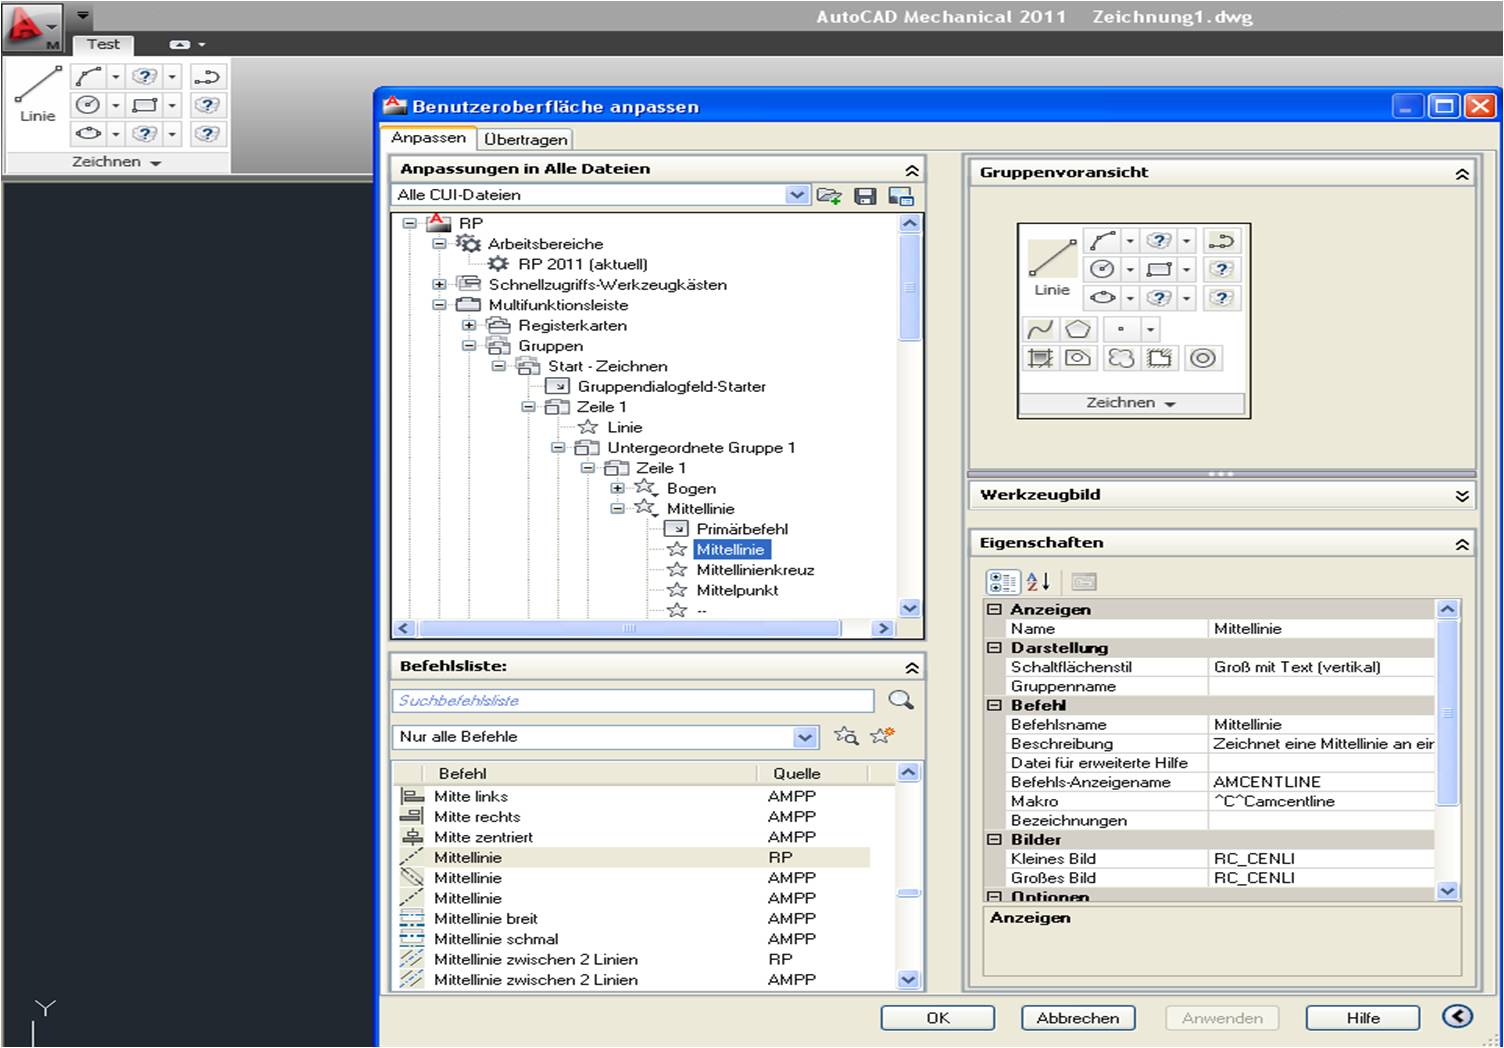This screenshot has height=1048, width=1504.
Task: Sort Eigenschaften alphabetically with the A-Z icon
Action: pos(1038,581)
